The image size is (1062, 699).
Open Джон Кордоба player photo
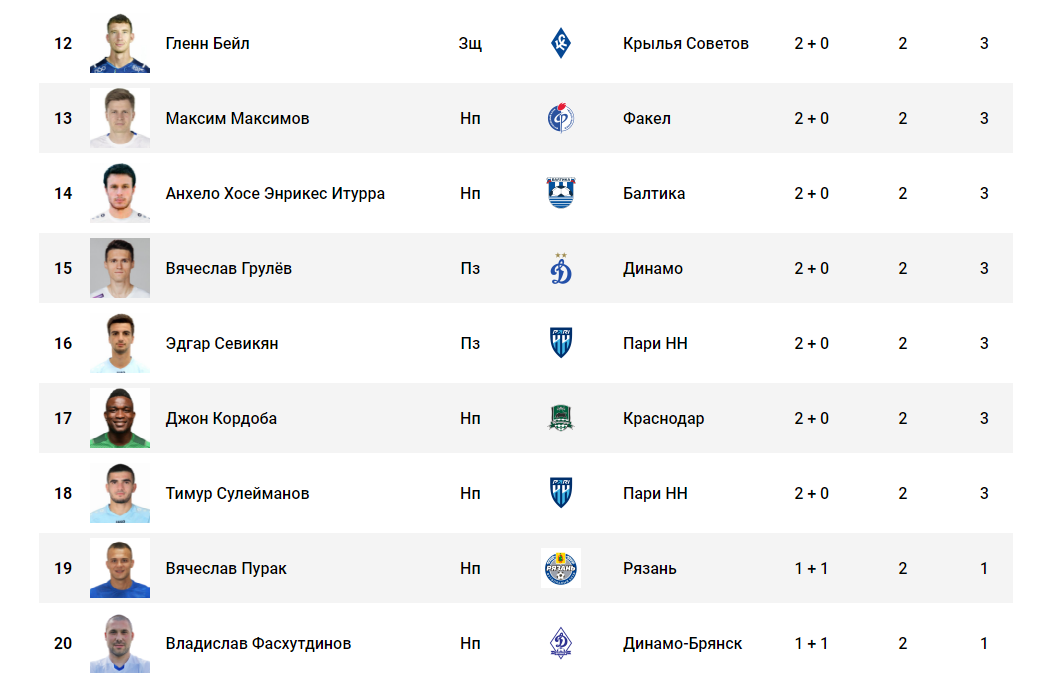[x=120, y=418]
